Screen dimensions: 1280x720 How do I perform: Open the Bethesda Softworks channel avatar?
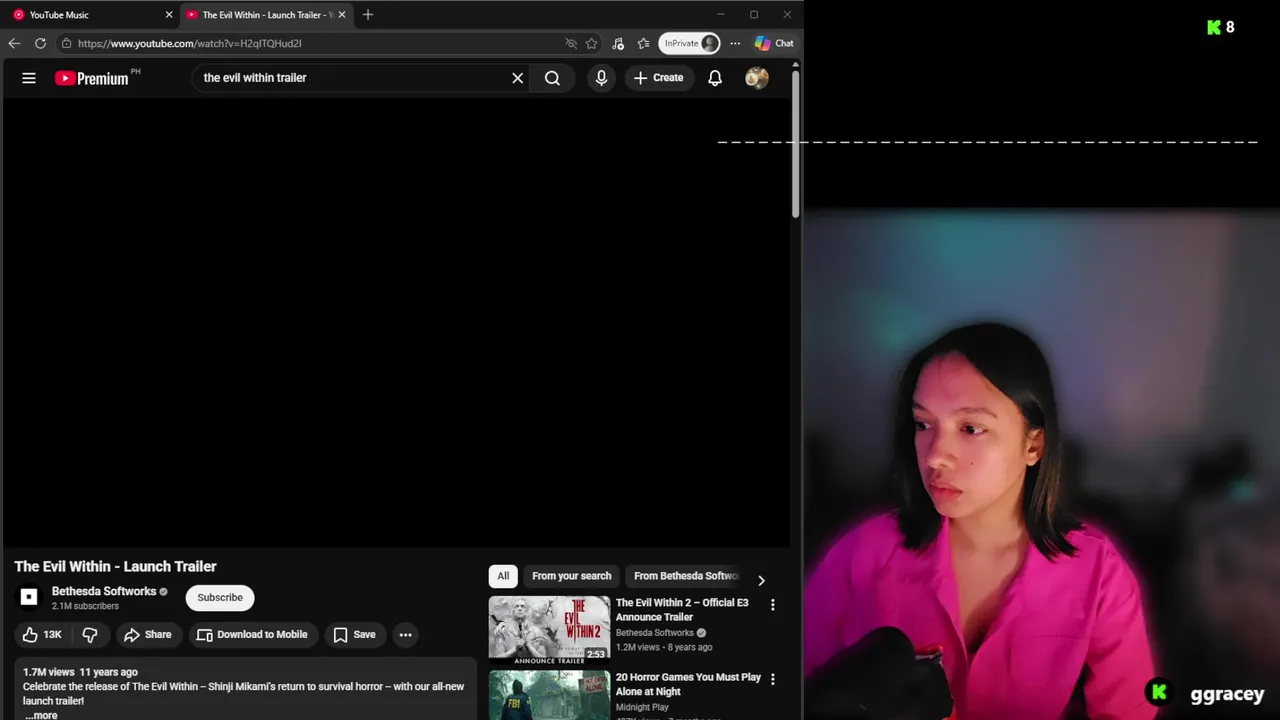(29, 597)
